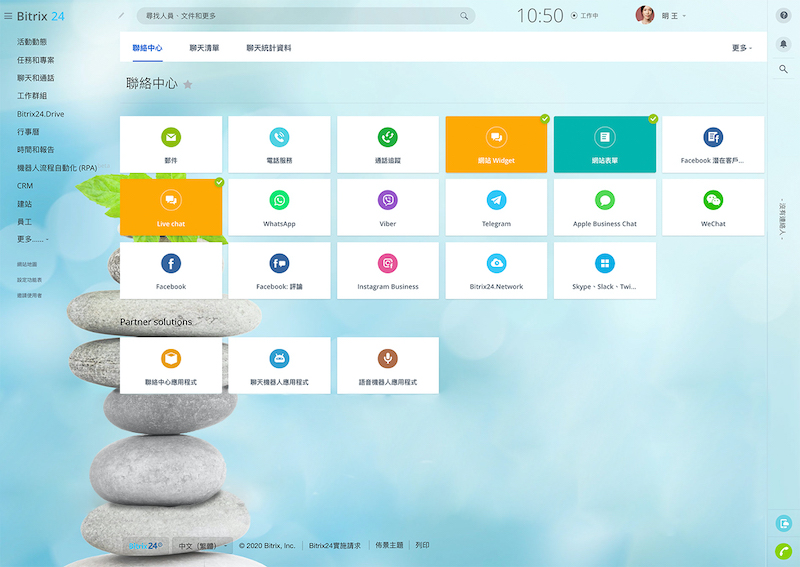This screenshot has height=567, width=800.
Task: Open the teal 網站表單 web form tile
Action: [605, 144]
